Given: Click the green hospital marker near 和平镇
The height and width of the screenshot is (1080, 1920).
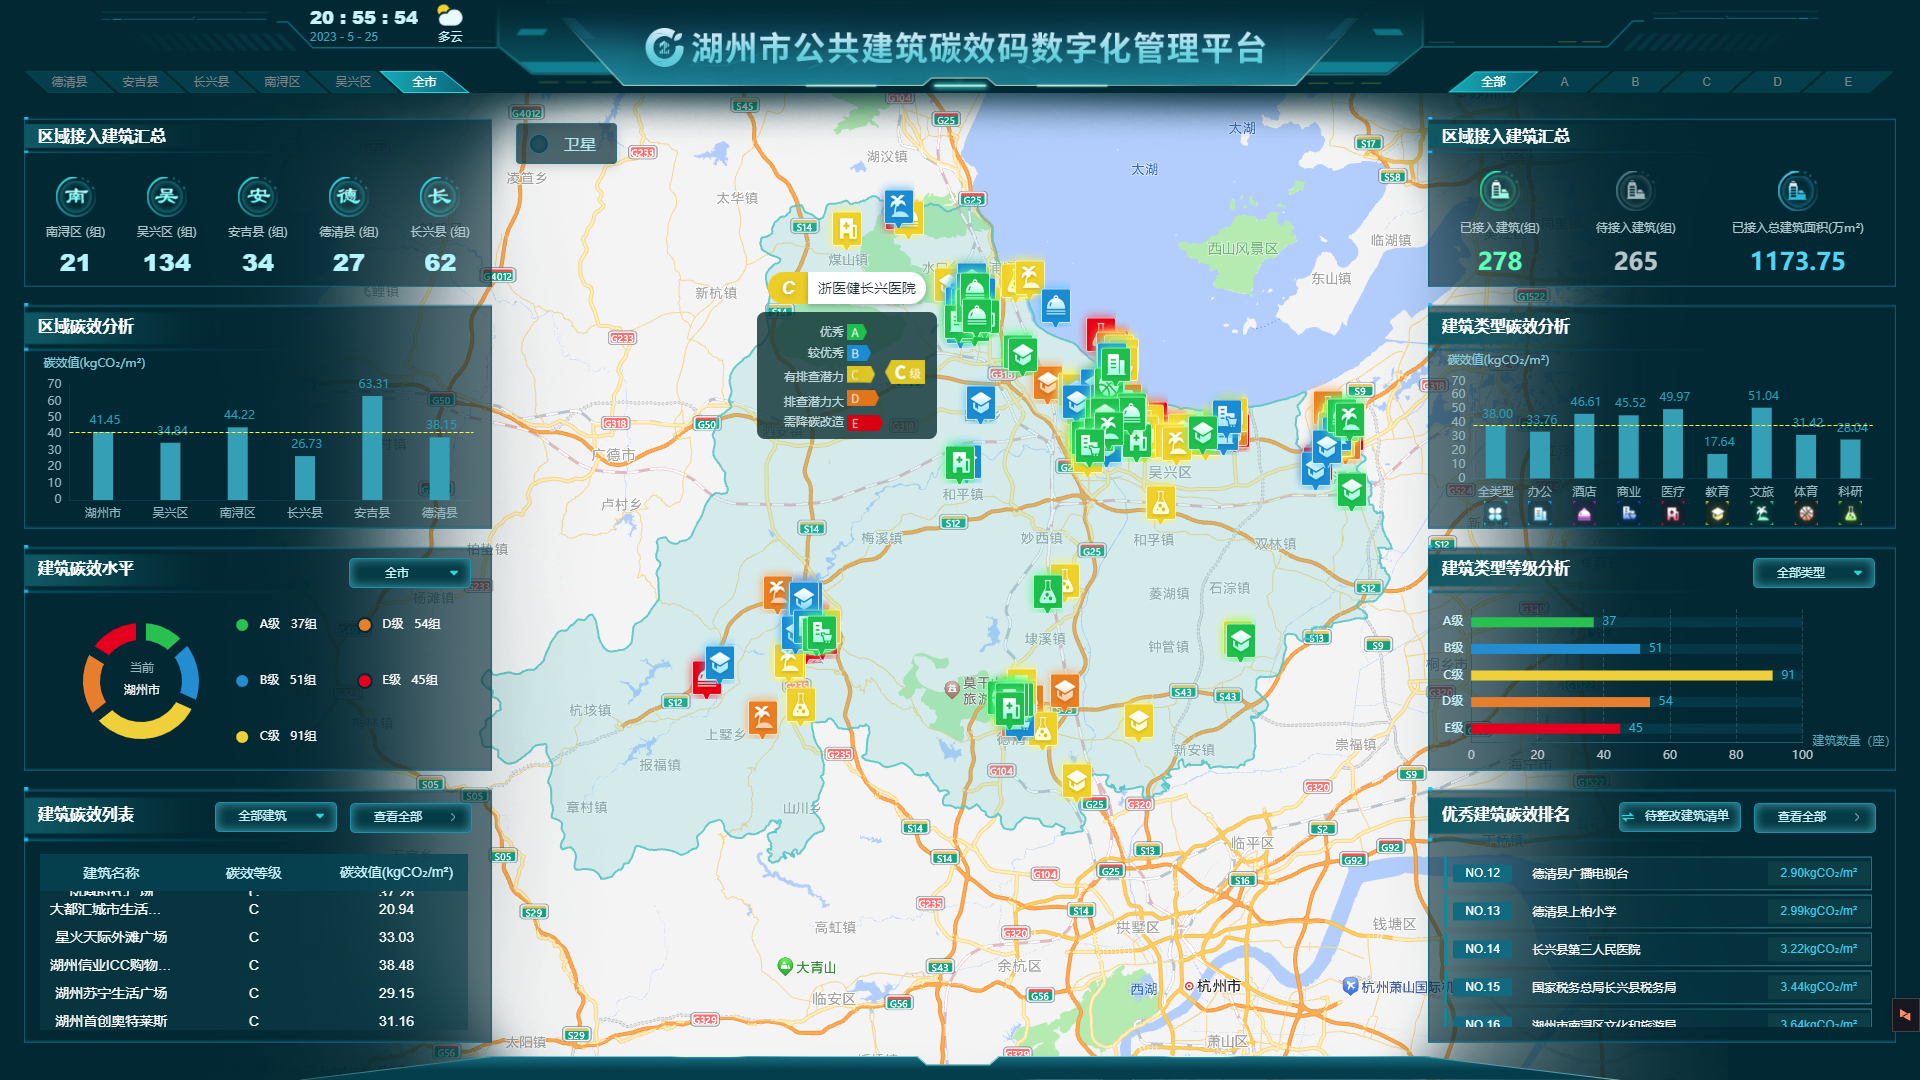Looking at the screenshot, I should pyautogui.click(x=961, y=463).
